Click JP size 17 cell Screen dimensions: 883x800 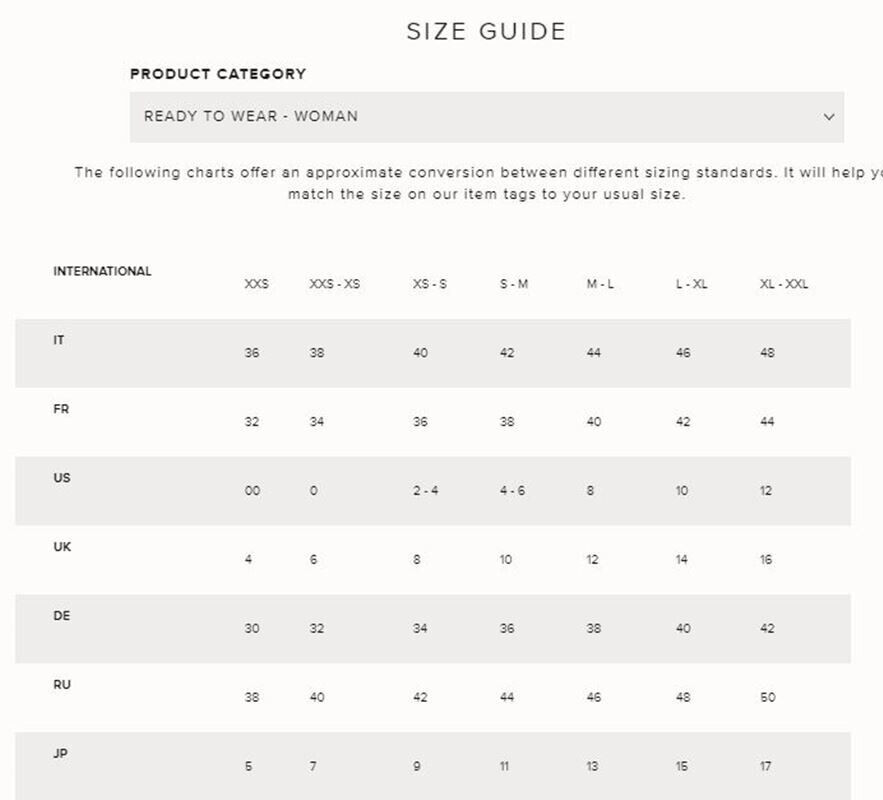[765, 766]
